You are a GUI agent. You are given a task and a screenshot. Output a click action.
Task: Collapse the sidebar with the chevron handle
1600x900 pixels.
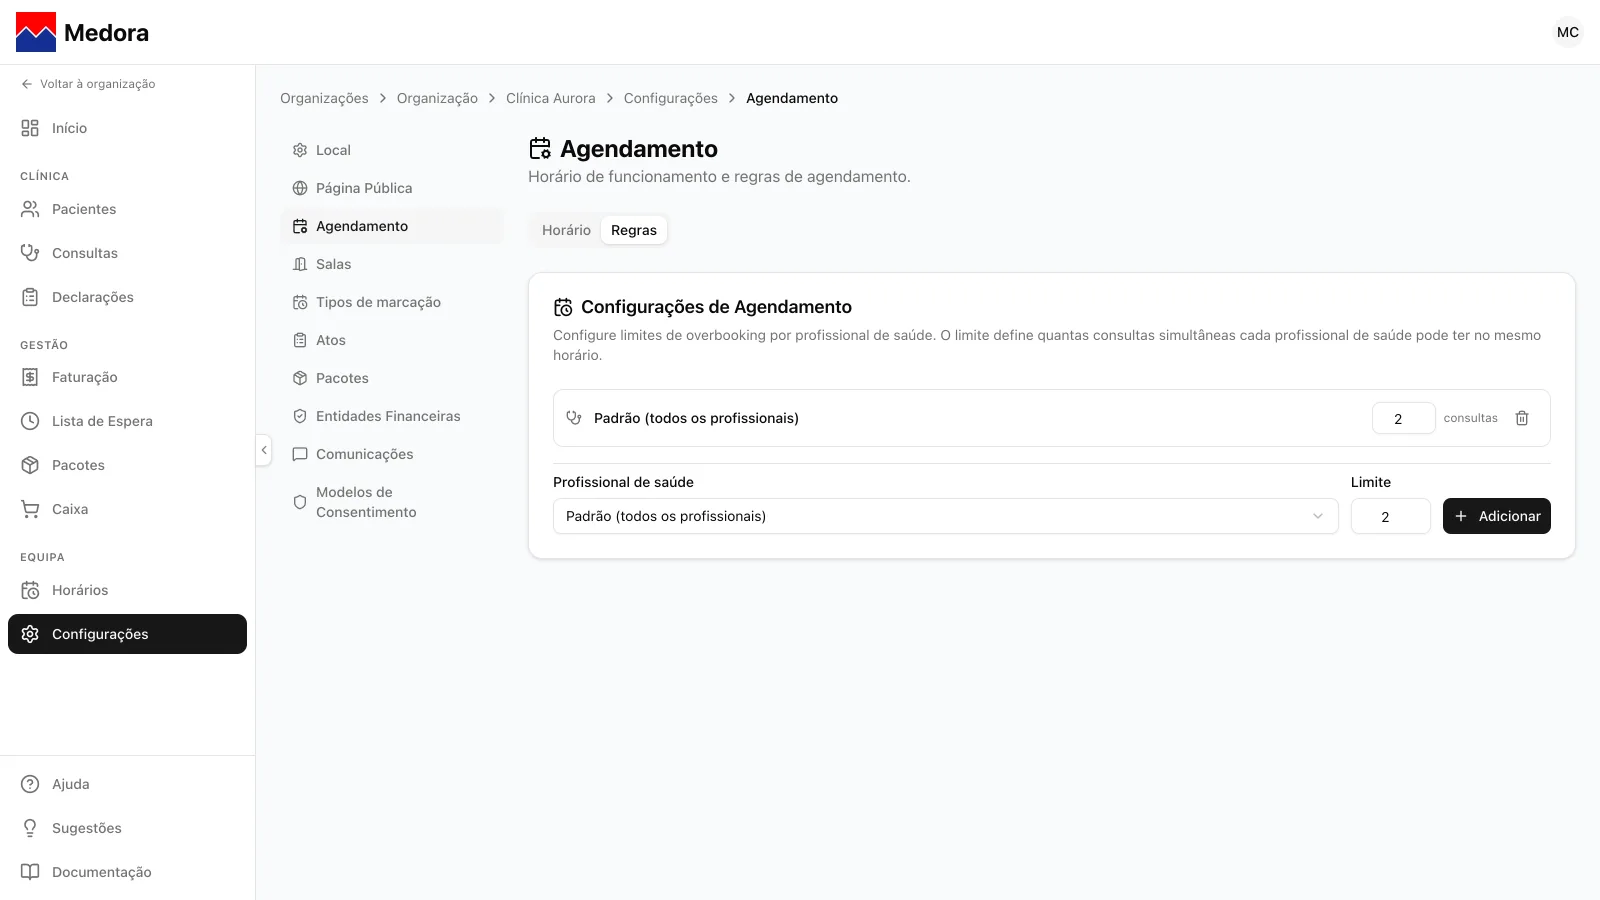pyautogui.click(x=264, y=450)
